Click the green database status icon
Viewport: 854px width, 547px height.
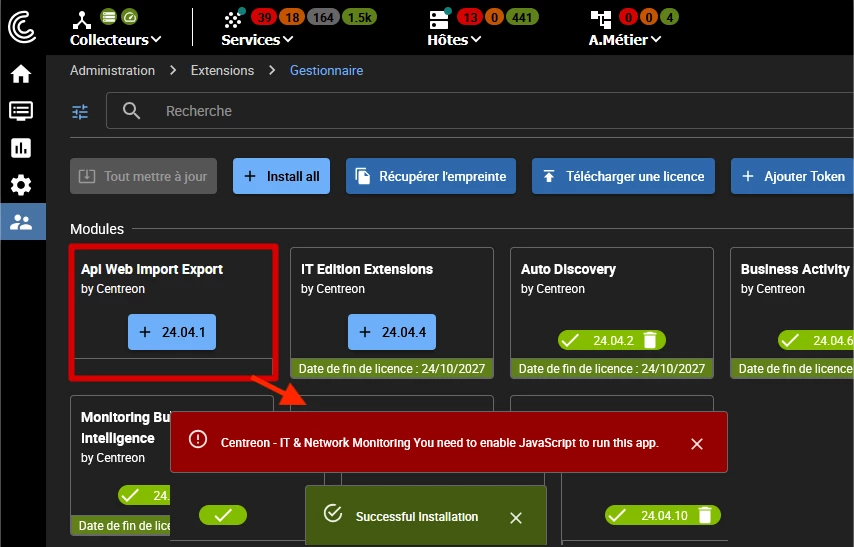[x=109, y=17]
